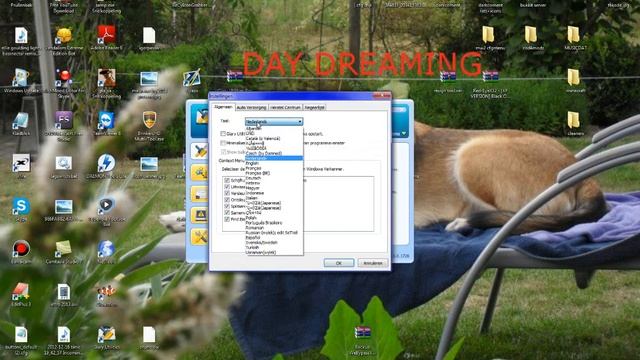Open the Windows Update desktop shortcut
This screenshot has height=360, width=640.
21,78
